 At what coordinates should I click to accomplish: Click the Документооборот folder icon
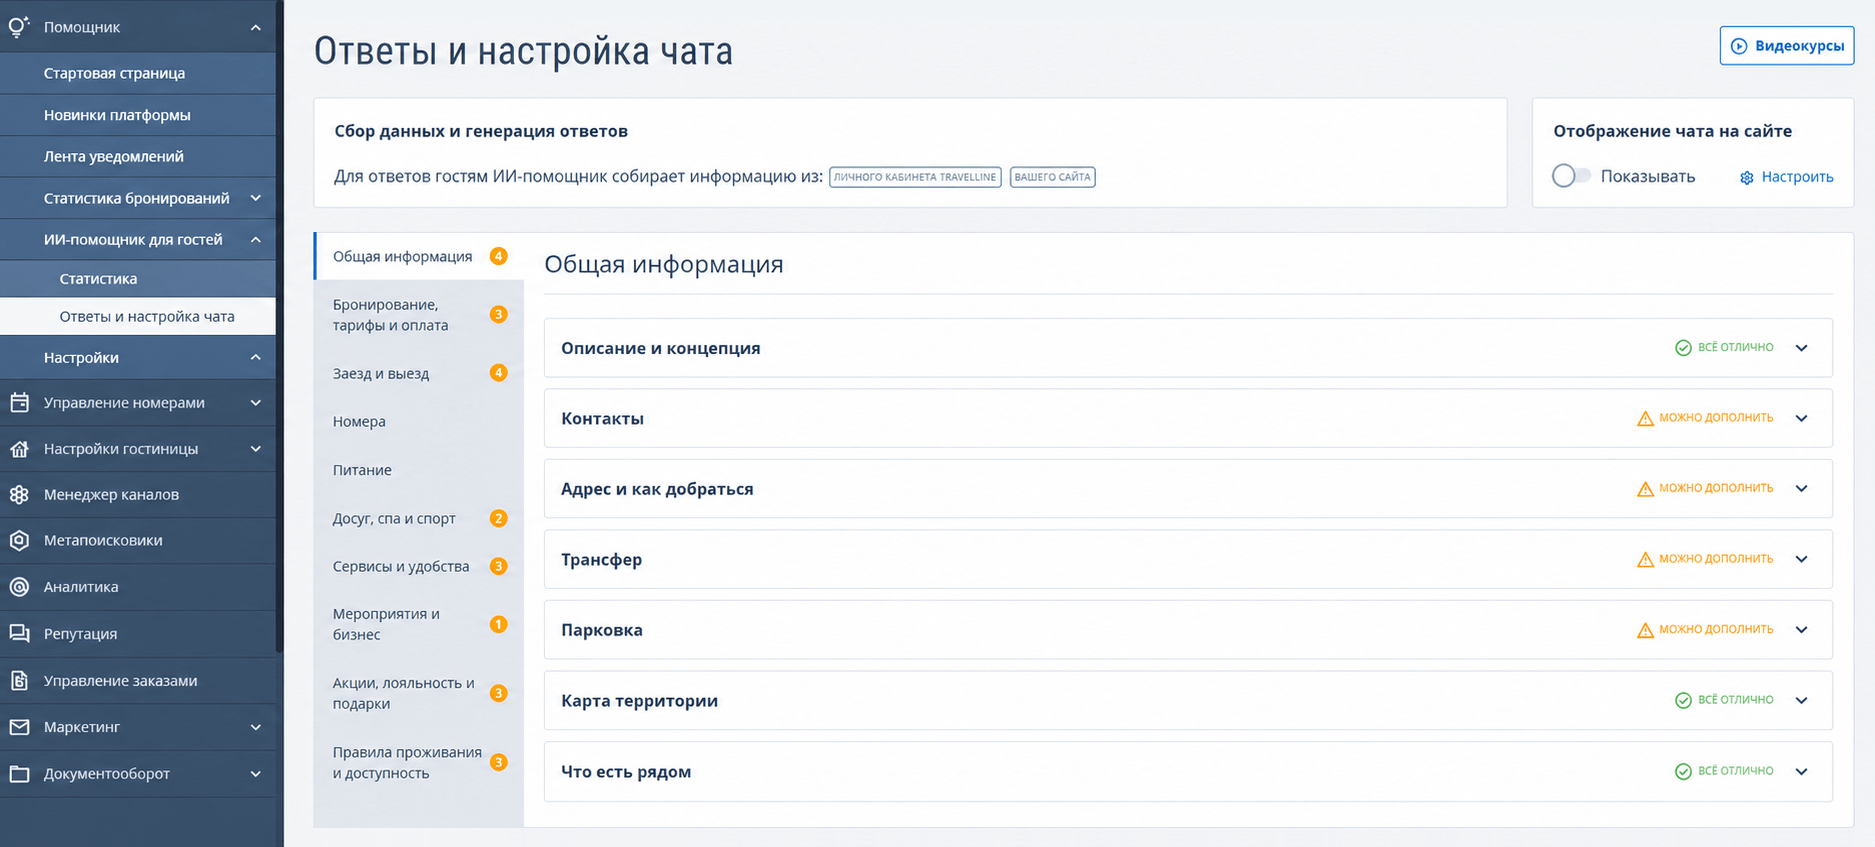tap(19, 773)
